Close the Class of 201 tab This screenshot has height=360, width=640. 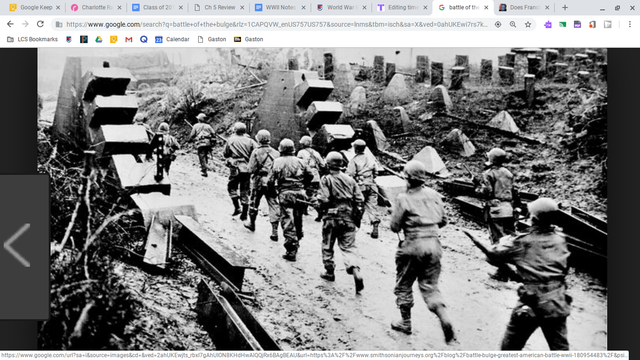(x=180, y=7)
